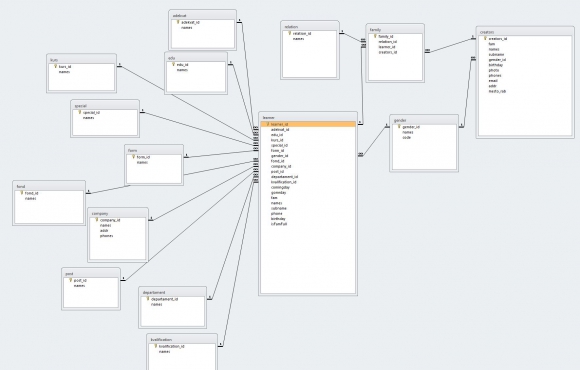This screenshot has width=580, height=370.
Task: Click the key icon beside post_id
Action: click(70, 280)
